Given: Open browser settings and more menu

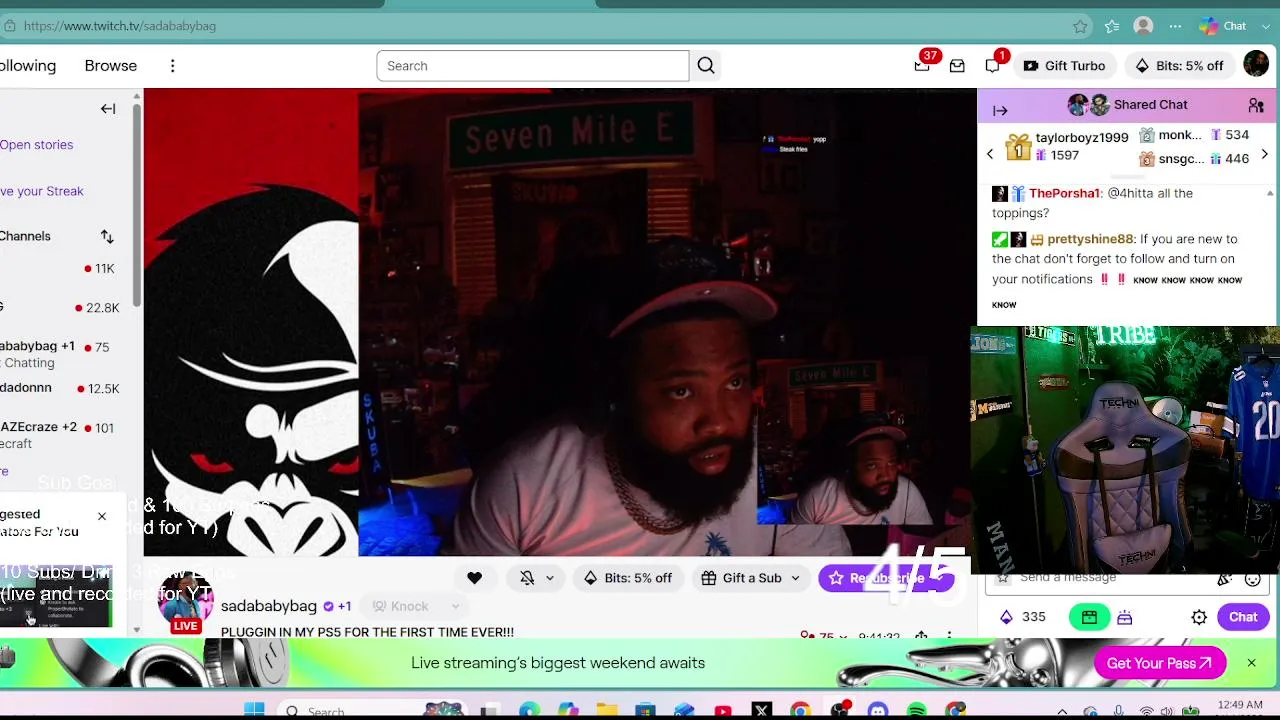Looking at the screenshot, I should pyautogui.click(x=1175, y=26).
